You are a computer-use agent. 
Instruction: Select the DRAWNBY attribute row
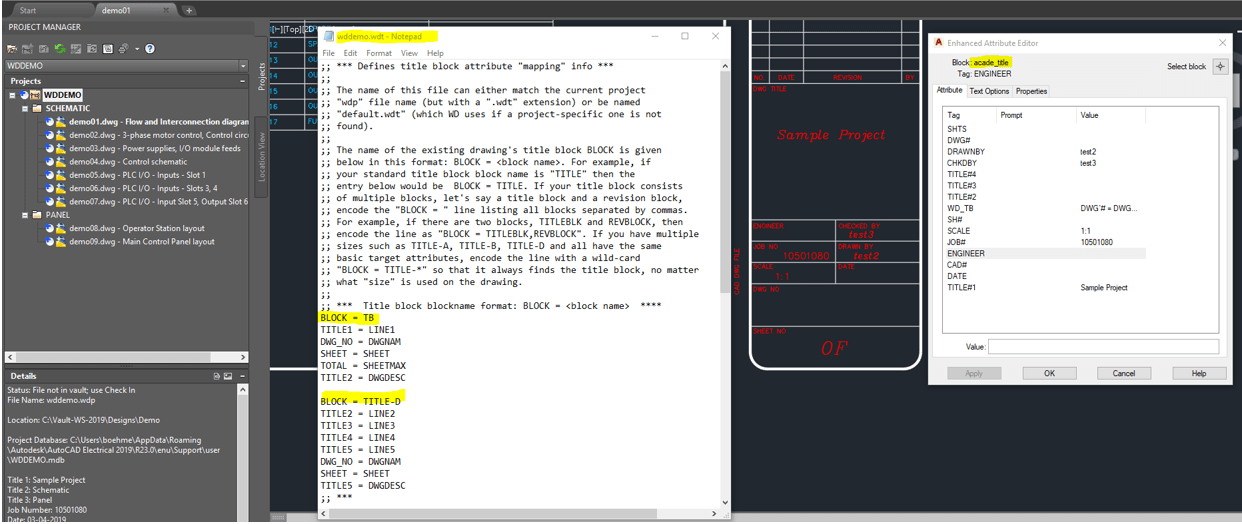[x=1045, y=152]
